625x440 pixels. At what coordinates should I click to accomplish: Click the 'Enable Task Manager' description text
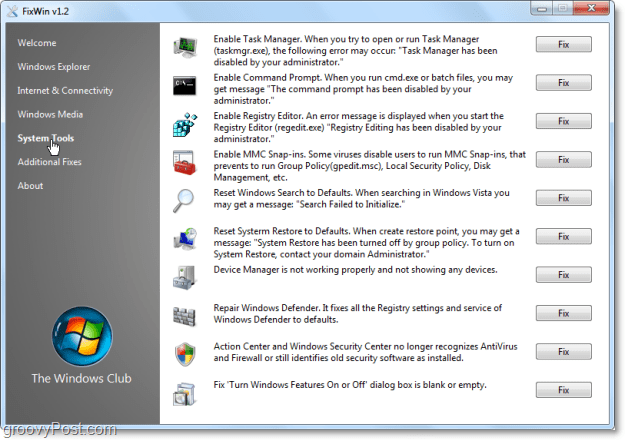(356, 51)
